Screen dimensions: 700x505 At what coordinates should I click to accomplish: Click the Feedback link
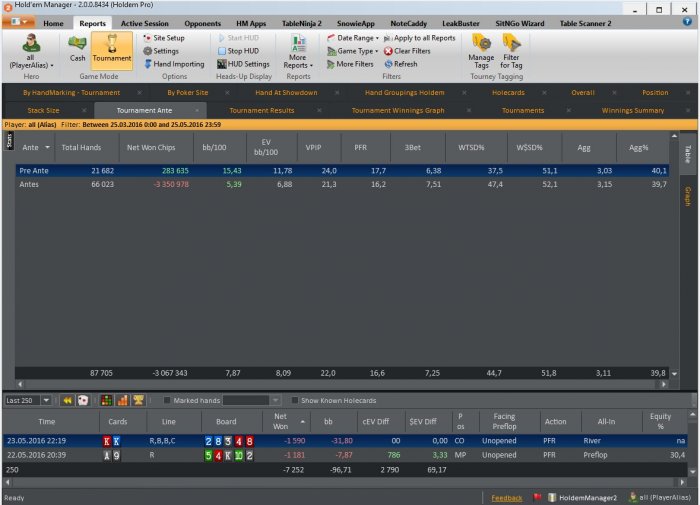click(x=506, y=498)
